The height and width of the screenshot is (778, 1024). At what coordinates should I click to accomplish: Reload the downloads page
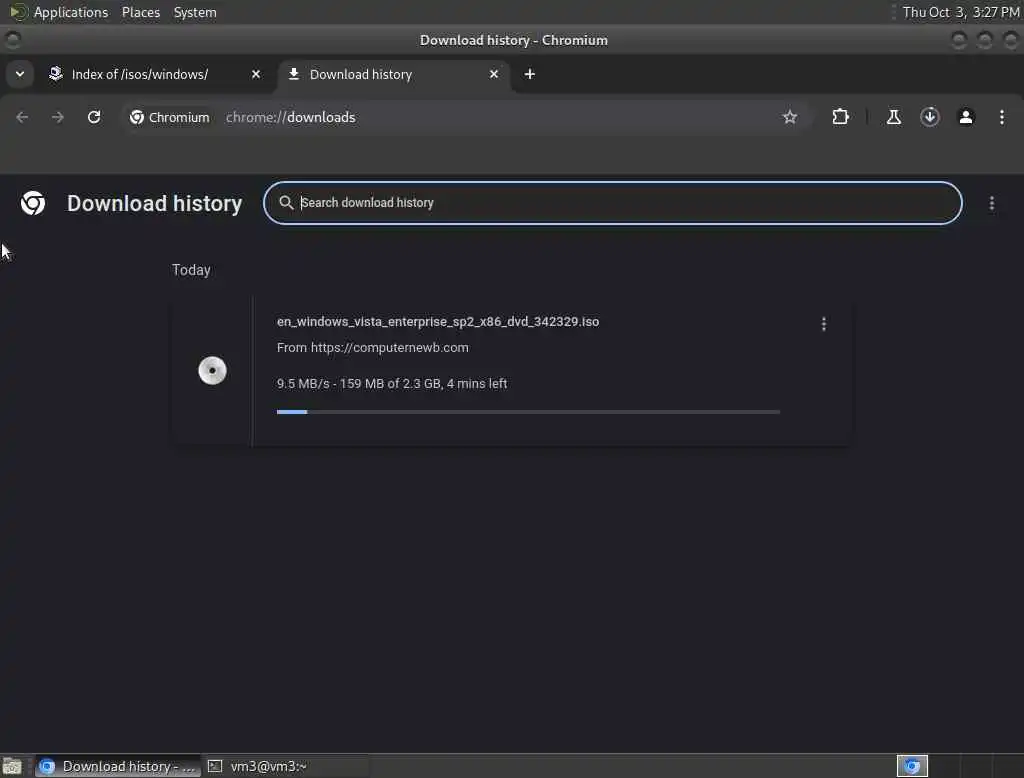click(x=94, y=117)
